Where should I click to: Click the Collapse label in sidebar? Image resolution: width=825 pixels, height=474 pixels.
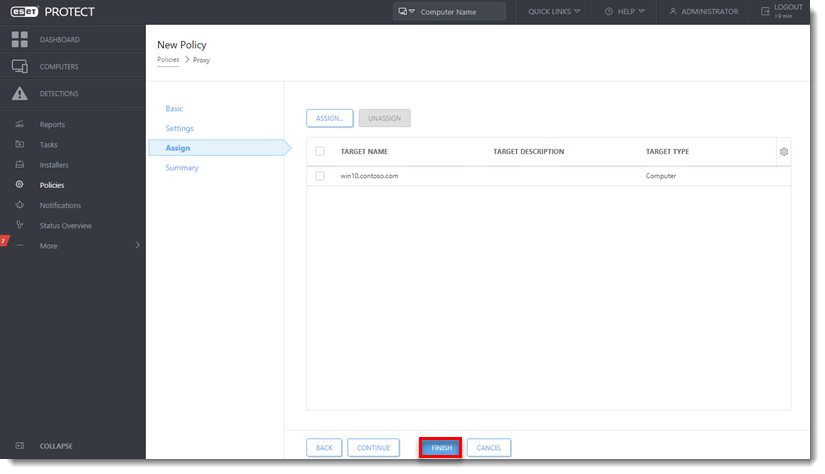pyautogui.click(x=56, y=446)
